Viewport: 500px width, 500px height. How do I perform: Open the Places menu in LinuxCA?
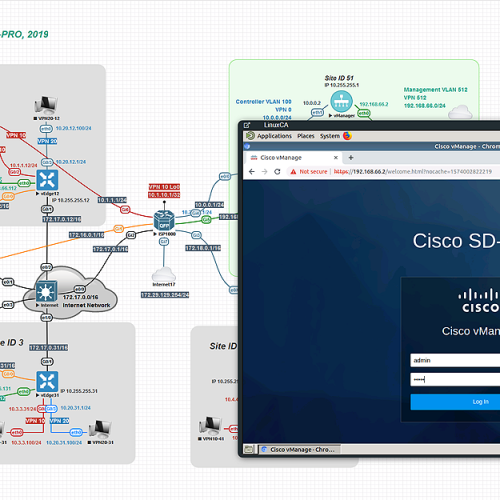tap(306, 136)
